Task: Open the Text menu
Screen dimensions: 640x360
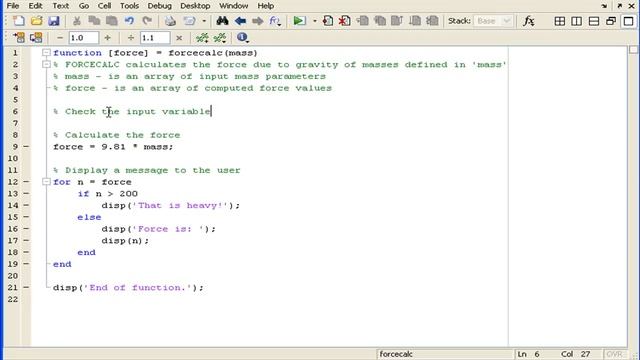Action: pyautogui.click(x=60, y=6)
